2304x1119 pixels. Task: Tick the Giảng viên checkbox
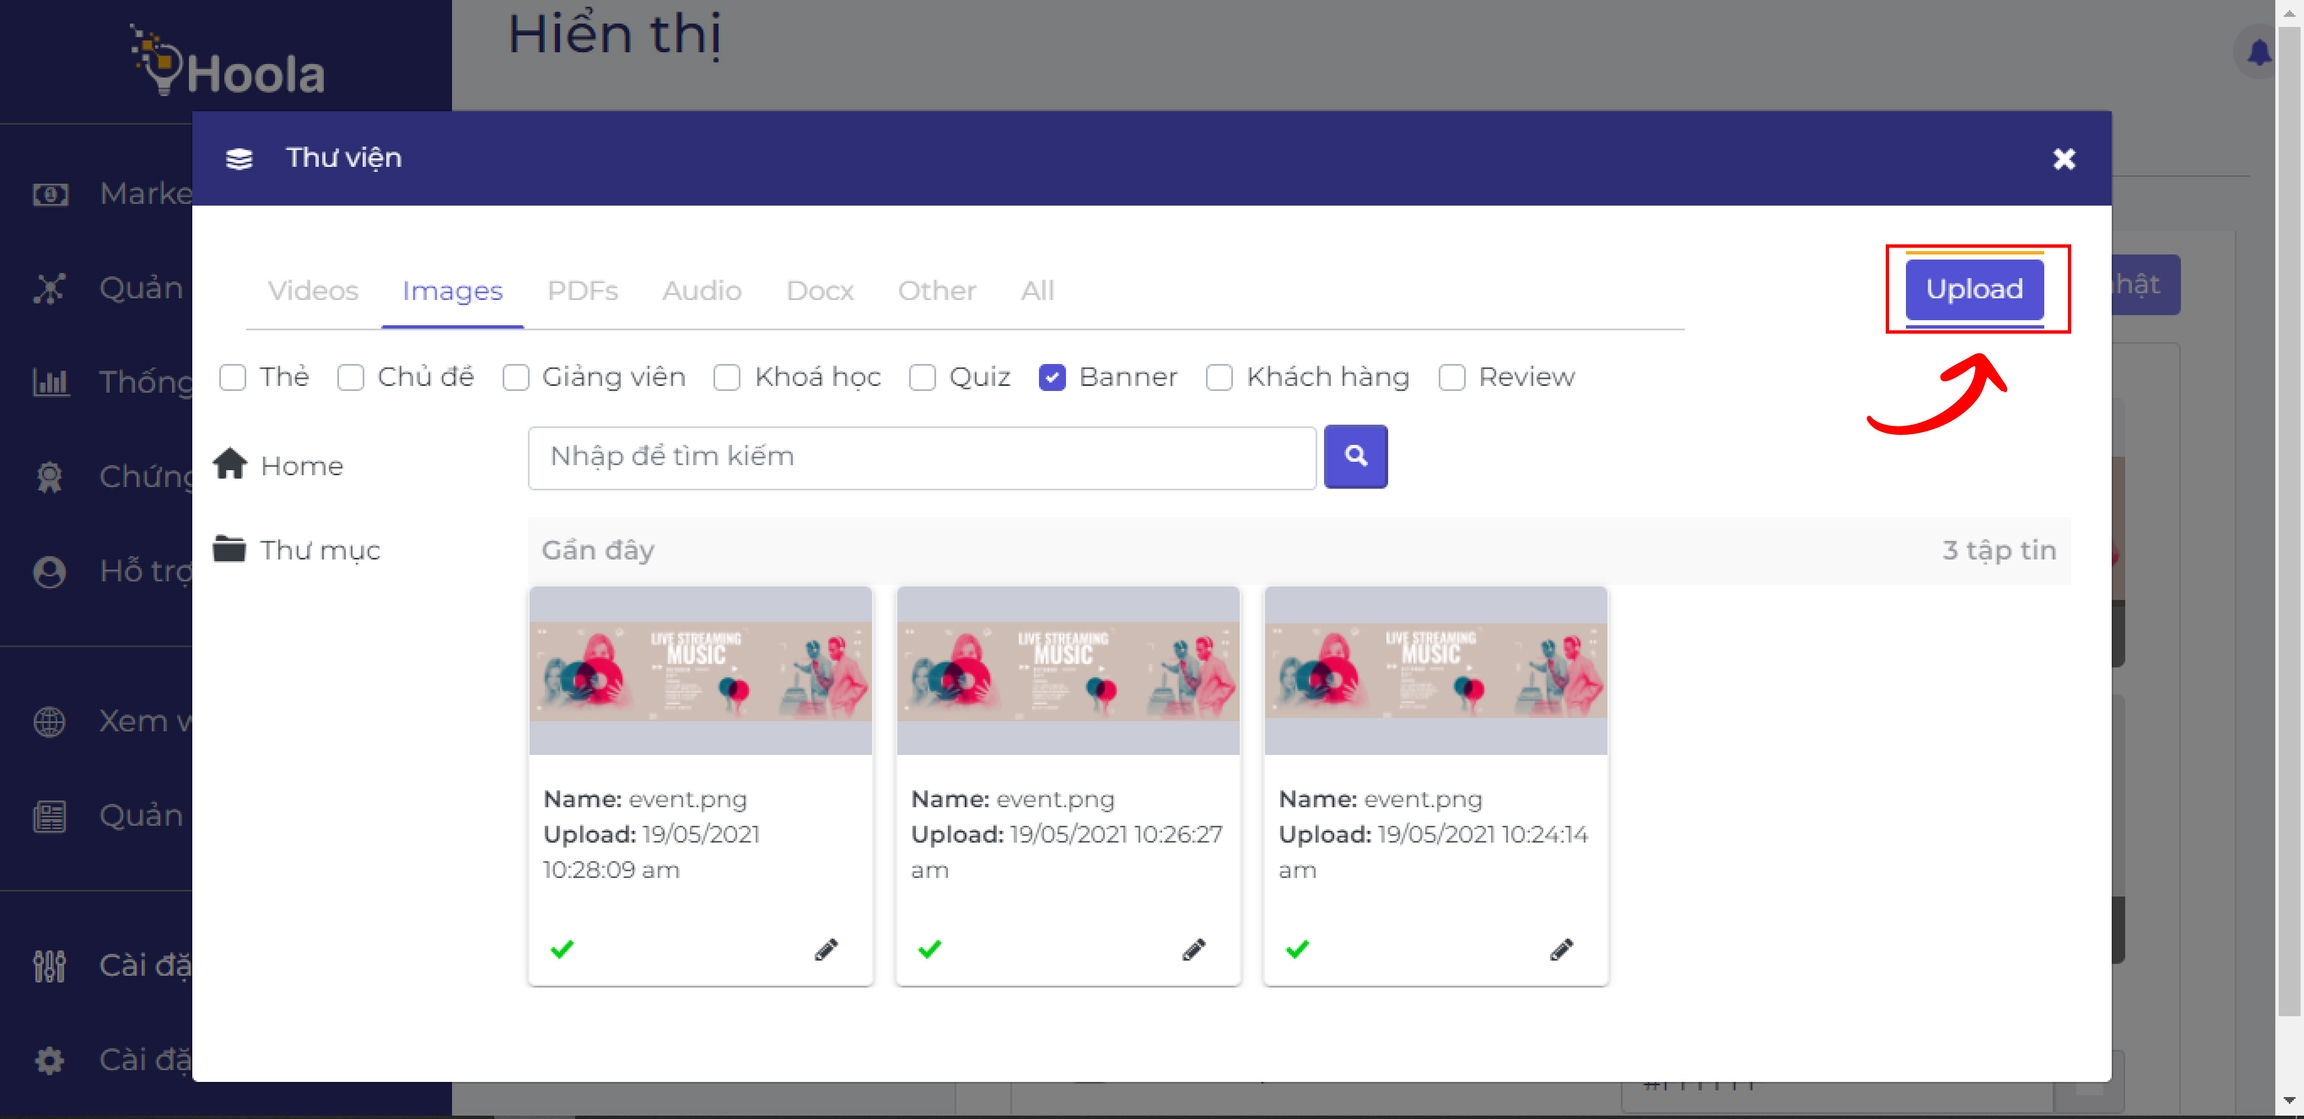click(x=516, y=377)
